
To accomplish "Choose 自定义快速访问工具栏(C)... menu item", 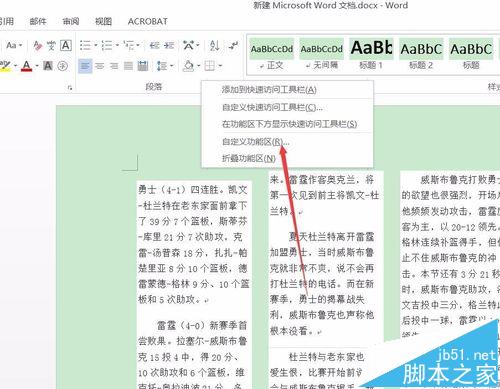I will [x=287, y=107].
